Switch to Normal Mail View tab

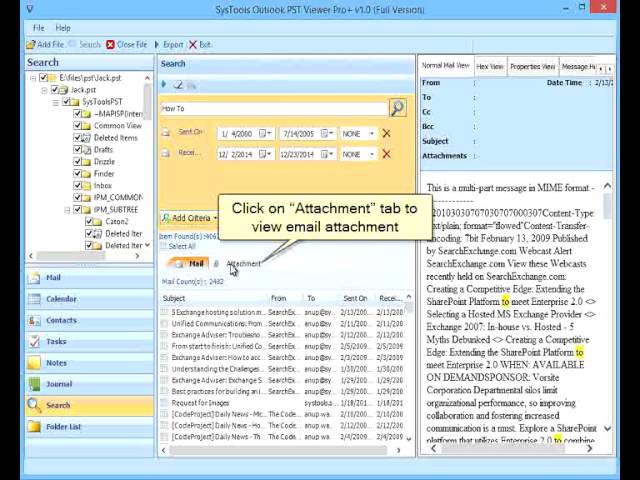pos(446,65)
